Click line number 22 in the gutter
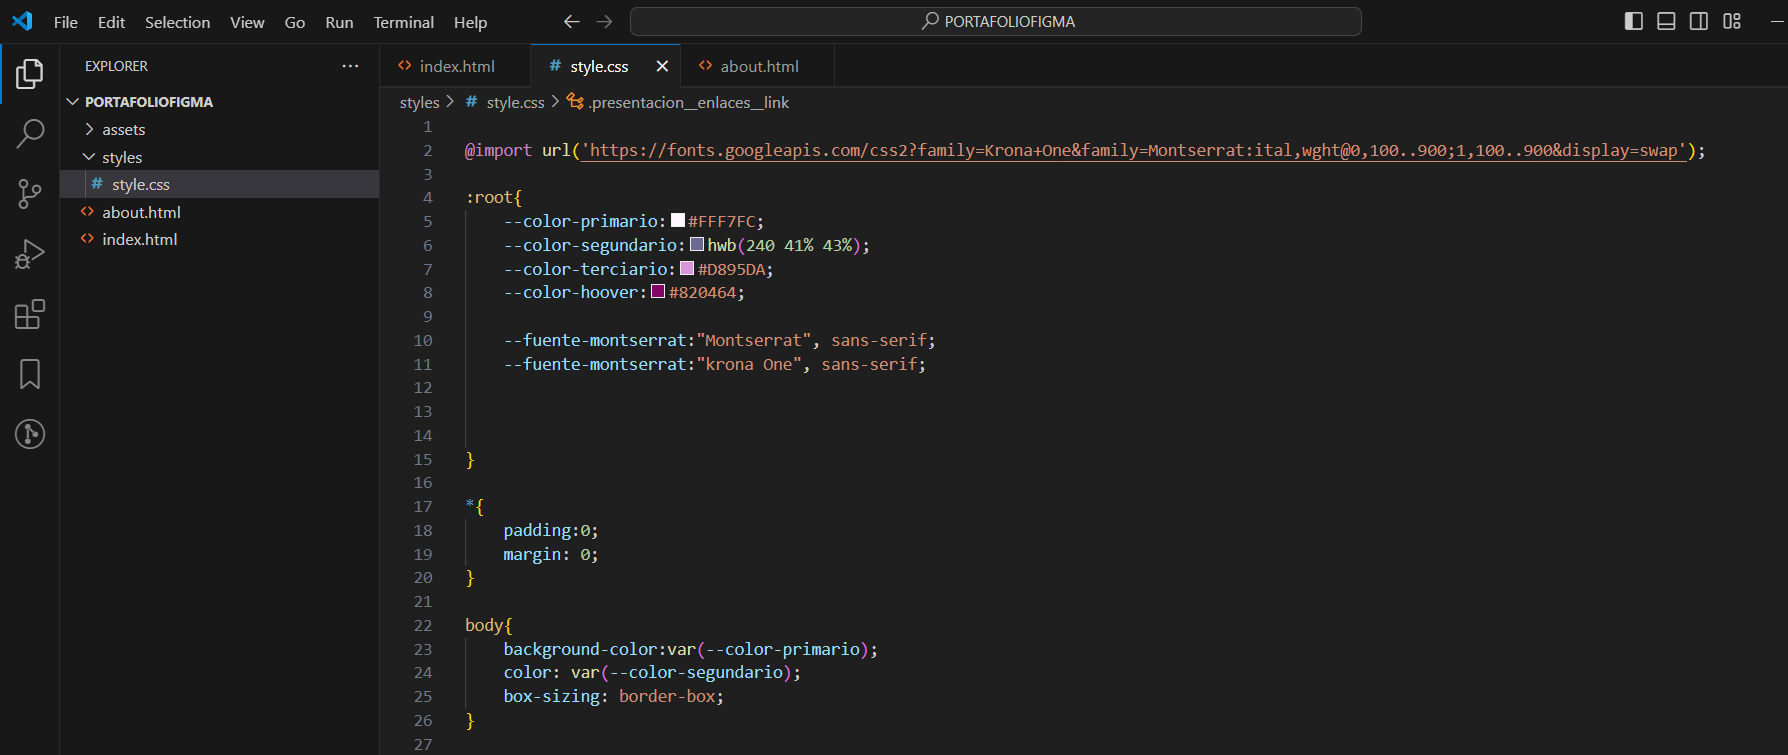 click(x=423, y=625)
